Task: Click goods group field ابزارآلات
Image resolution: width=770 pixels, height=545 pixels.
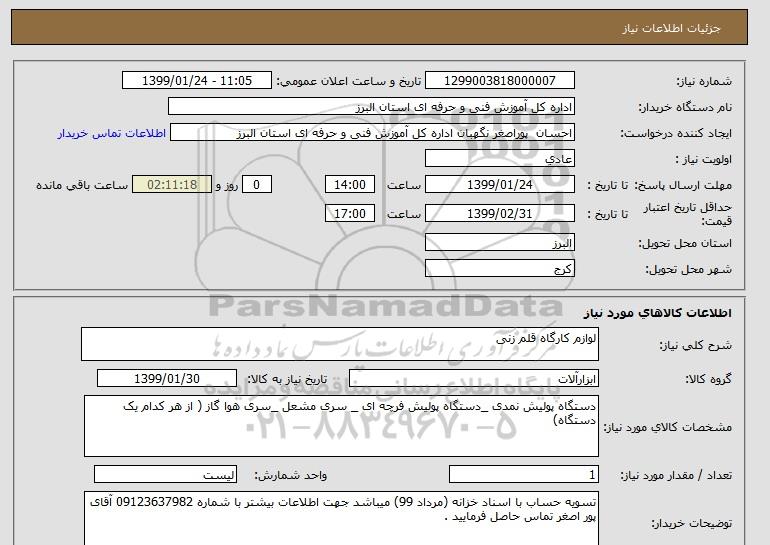Action: point(474,379)
